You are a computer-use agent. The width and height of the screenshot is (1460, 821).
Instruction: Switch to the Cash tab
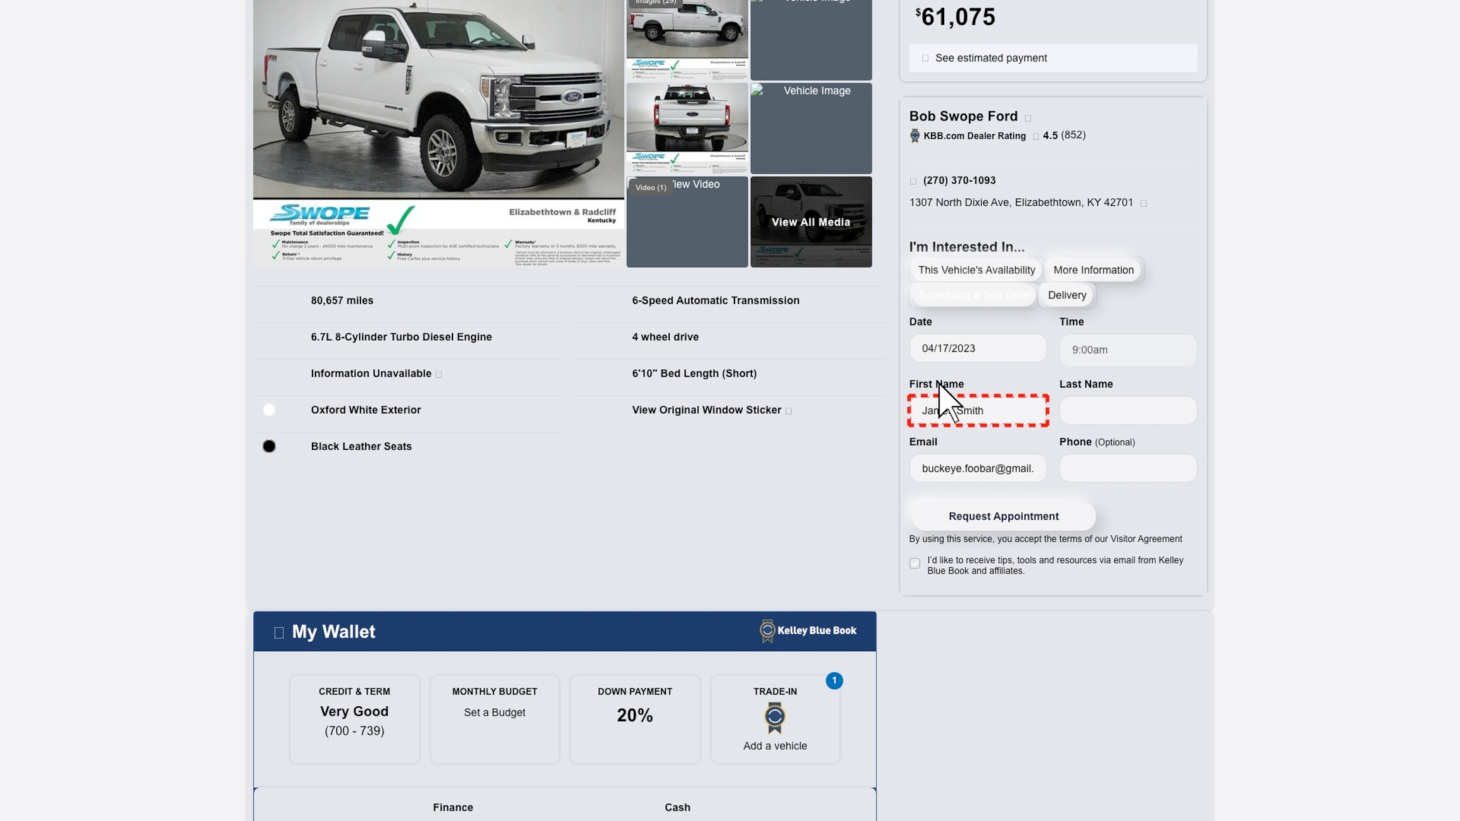[677, 807]
